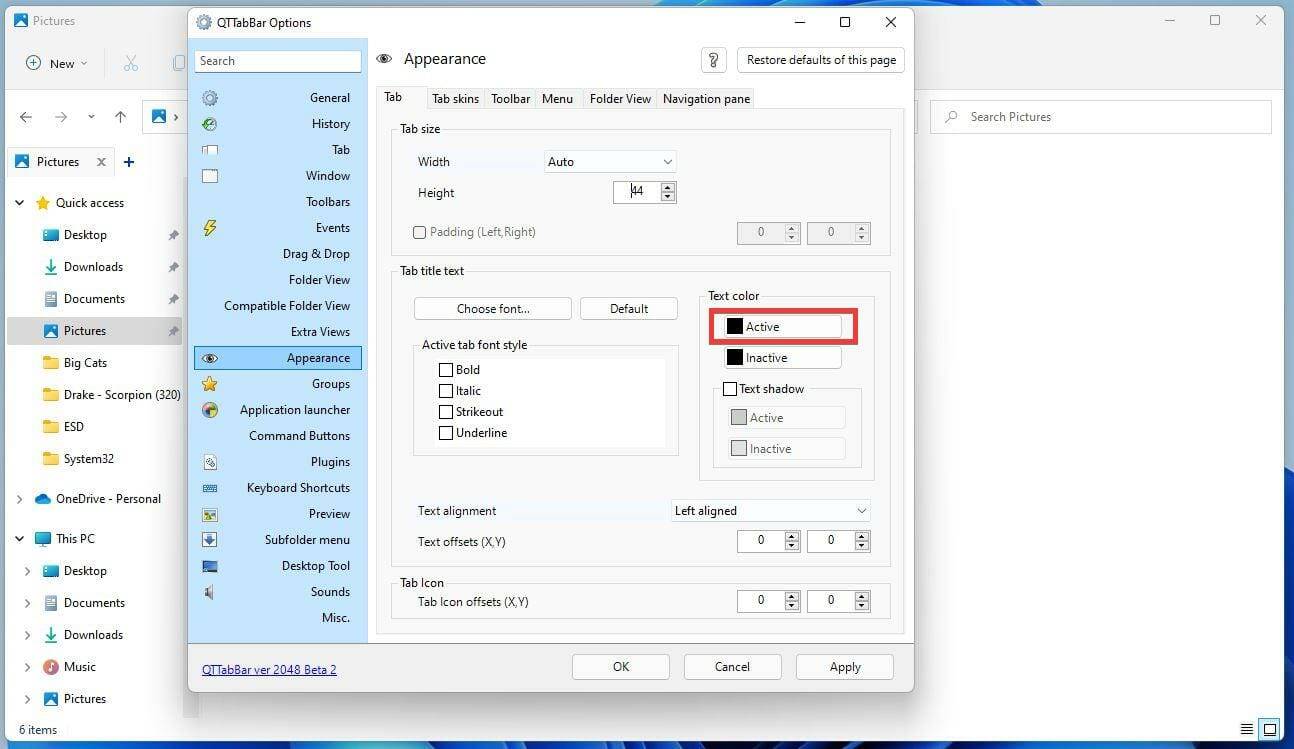Select the Sounds speaker icon
The image size is (1294, 749).
210,592
